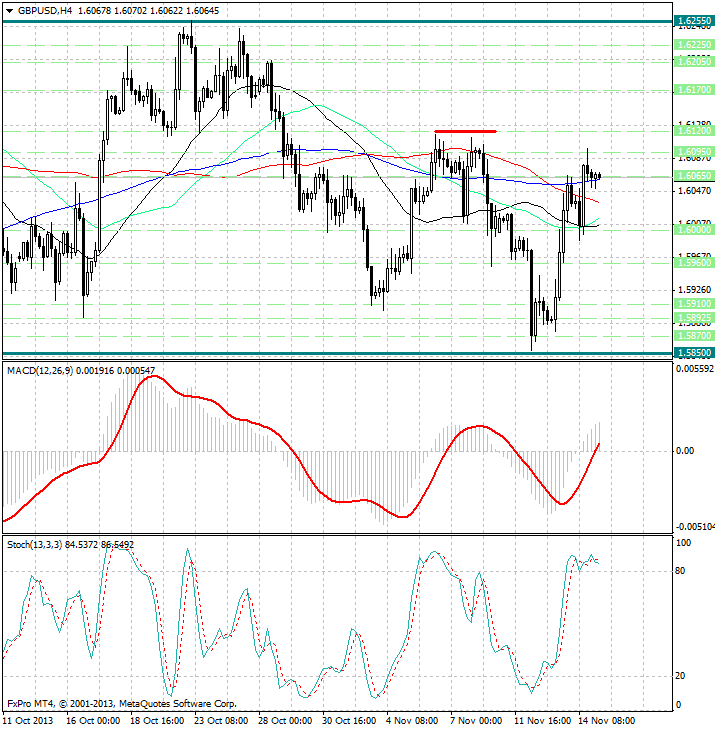Screen dimensions: 715x729
Task: Select the 1.60470 price axis value
Action: 695,191
